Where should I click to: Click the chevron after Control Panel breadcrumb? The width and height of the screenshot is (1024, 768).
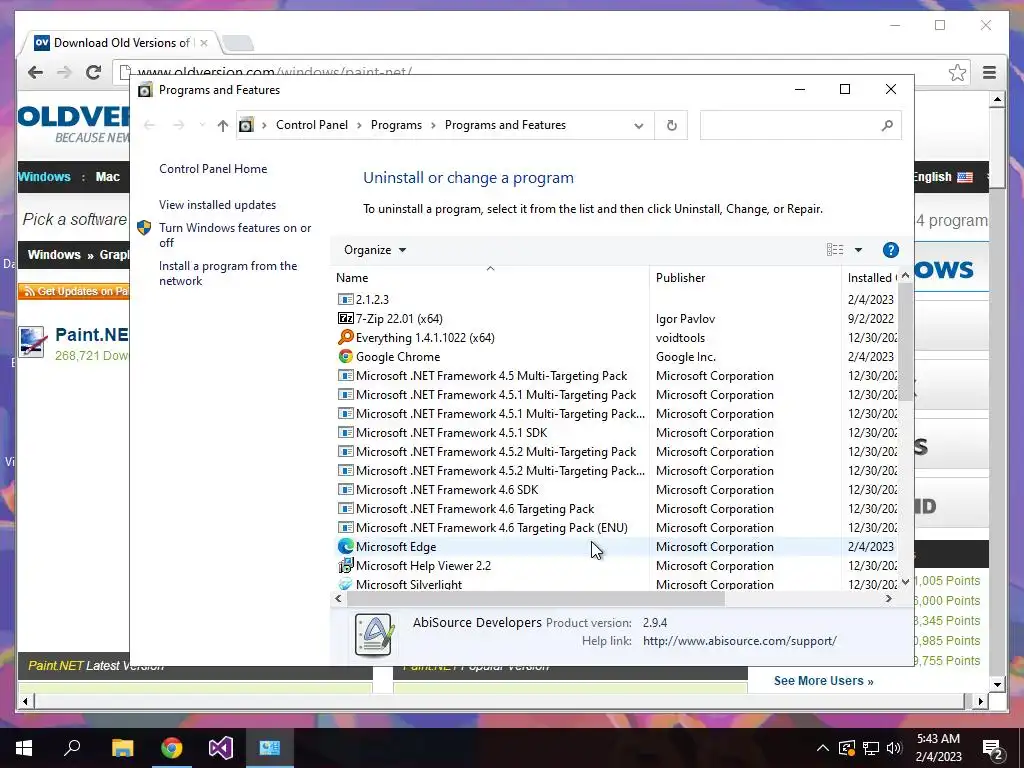tap(359, 125)
